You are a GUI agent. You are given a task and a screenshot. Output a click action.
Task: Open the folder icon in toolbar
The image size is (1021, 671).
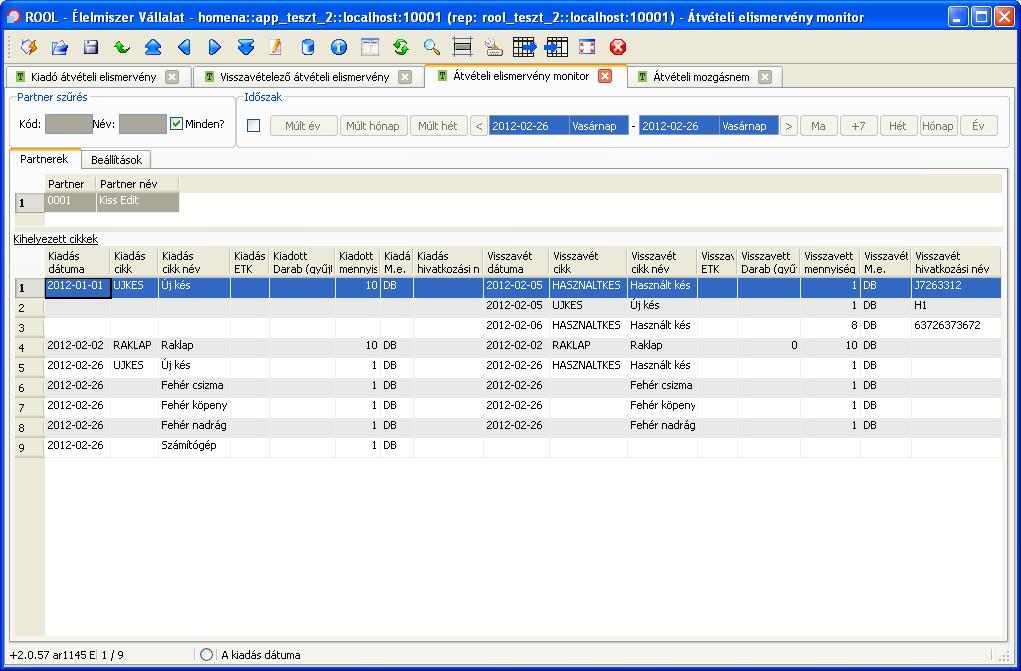click(x=60, y=47)
